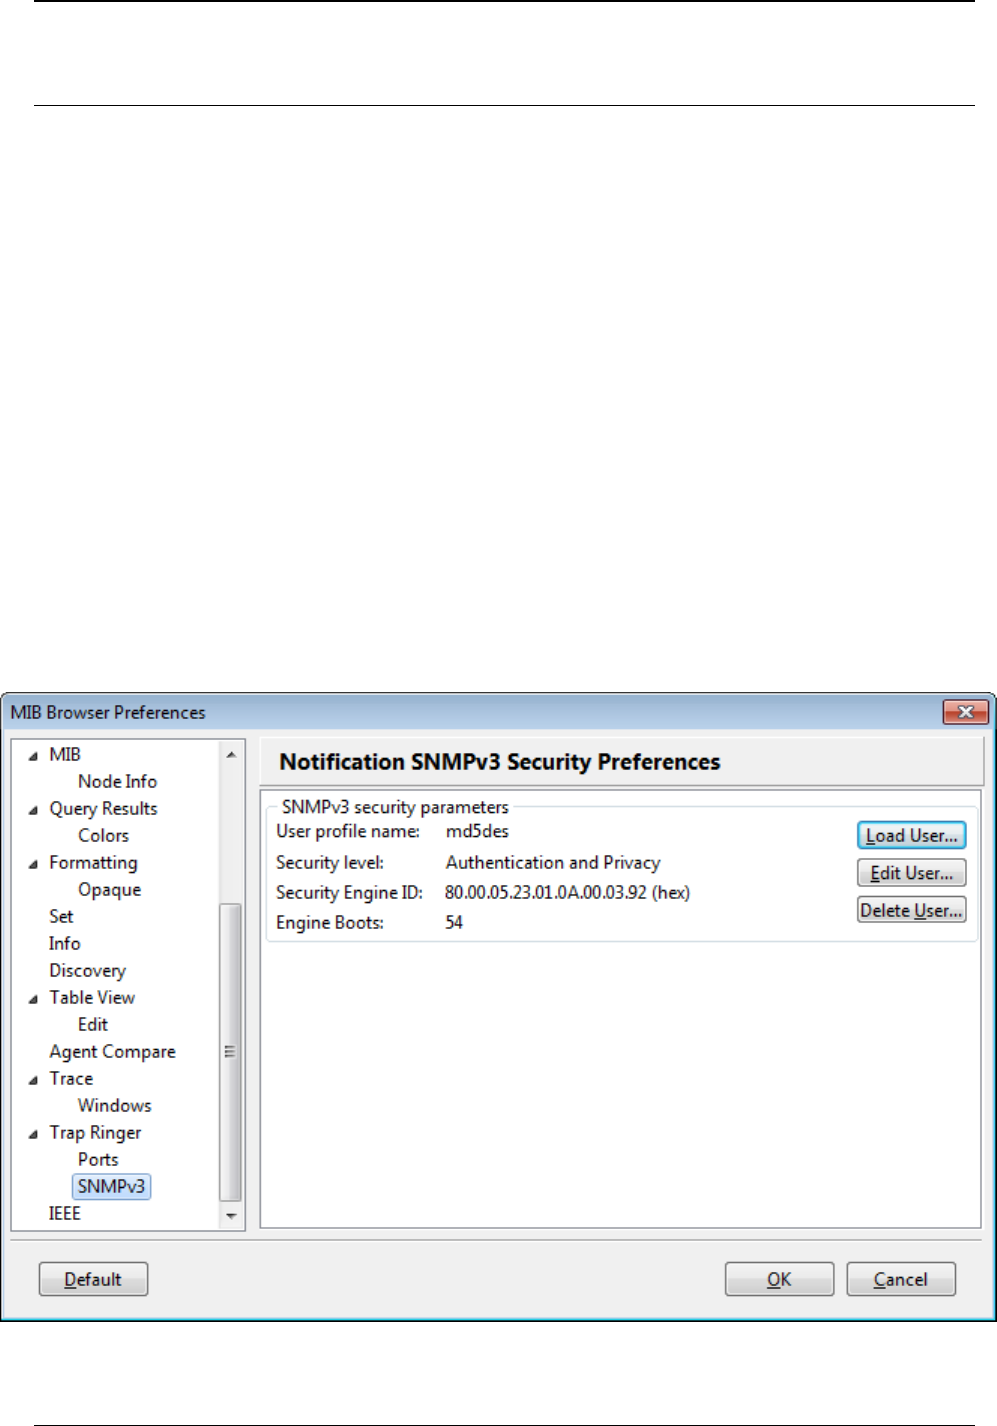Screen dimensions: 997x1426
Task: Click the tree scrollbar up arrow
Action: (231, 755)
